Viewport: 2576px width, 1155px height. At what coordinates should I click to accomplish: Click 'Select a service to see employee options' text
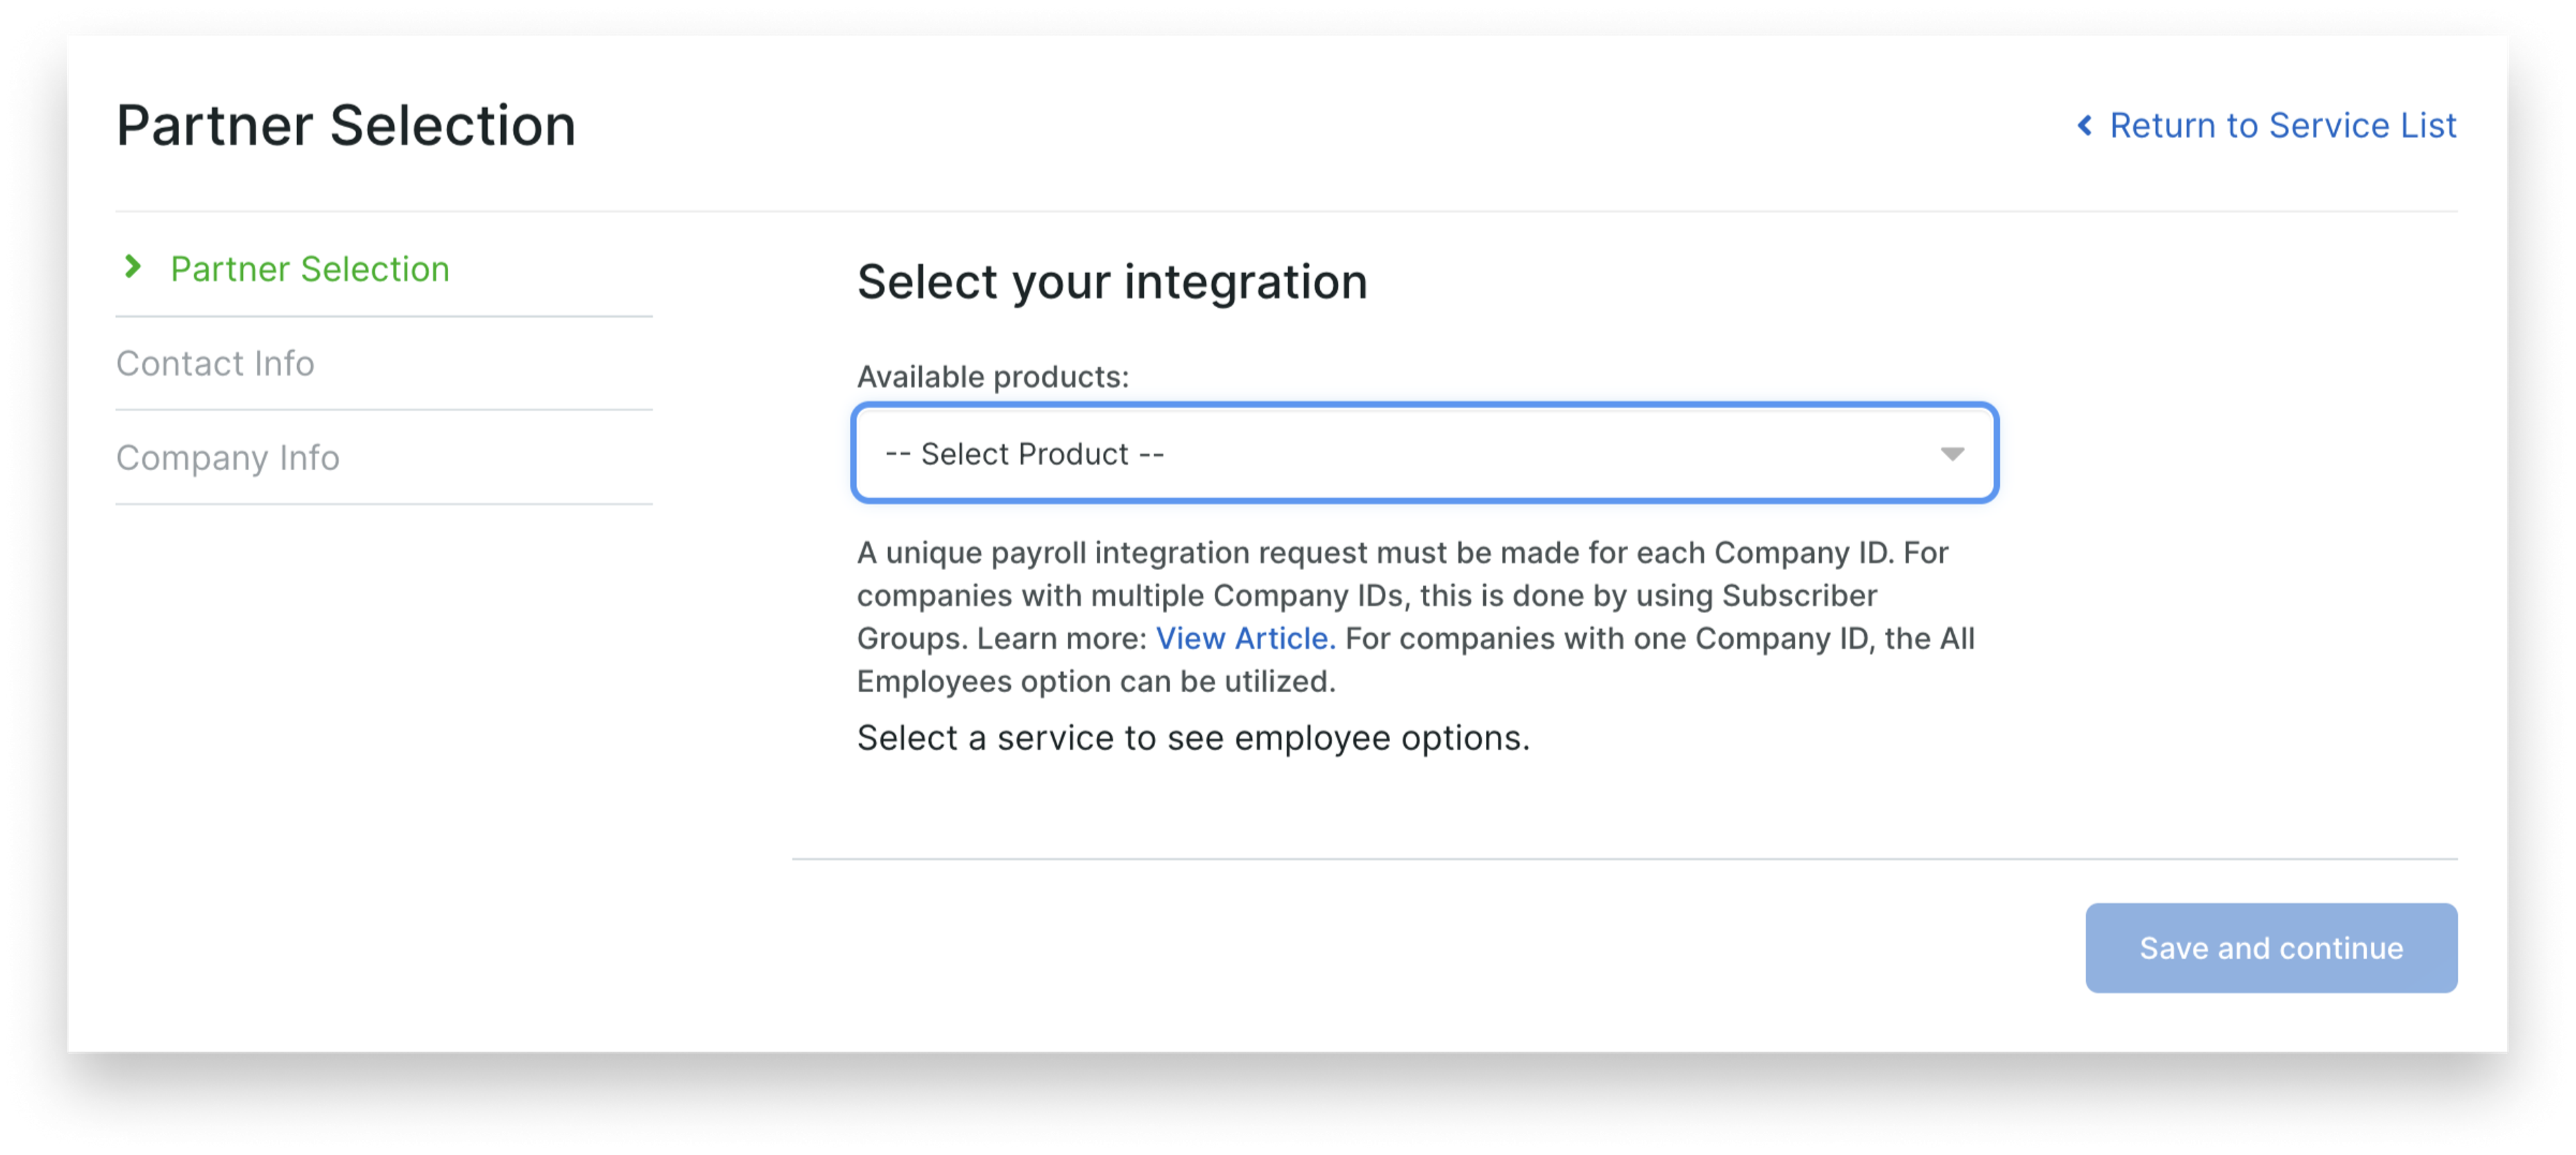coord(1193,738)
